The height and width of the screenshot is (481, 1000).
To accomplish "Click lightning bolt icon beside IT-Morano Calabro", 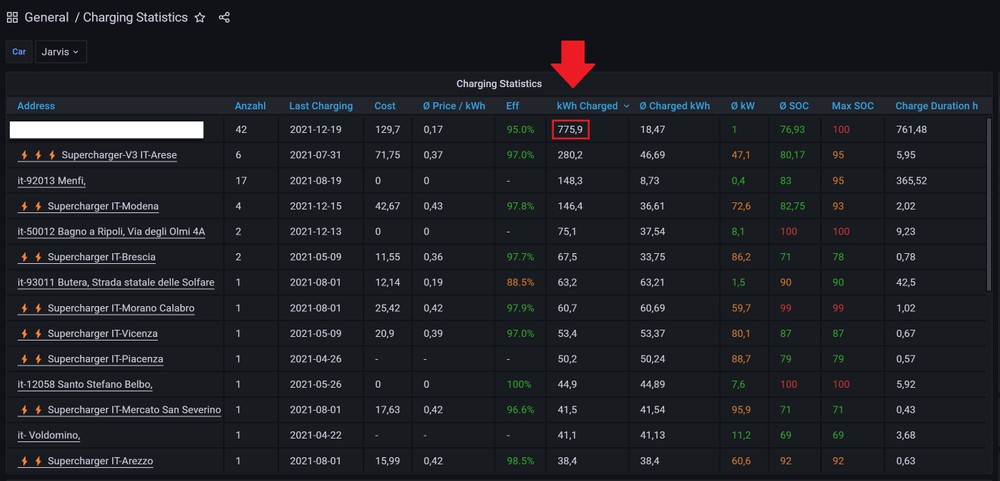I will [x=31, y=308].
